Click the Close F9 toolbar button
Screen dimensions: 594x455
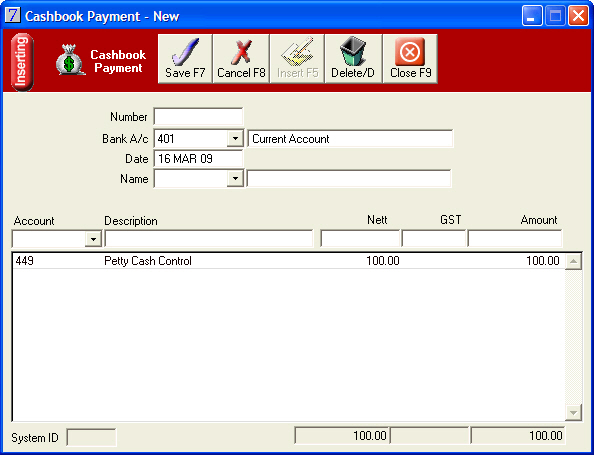point(410,59)
